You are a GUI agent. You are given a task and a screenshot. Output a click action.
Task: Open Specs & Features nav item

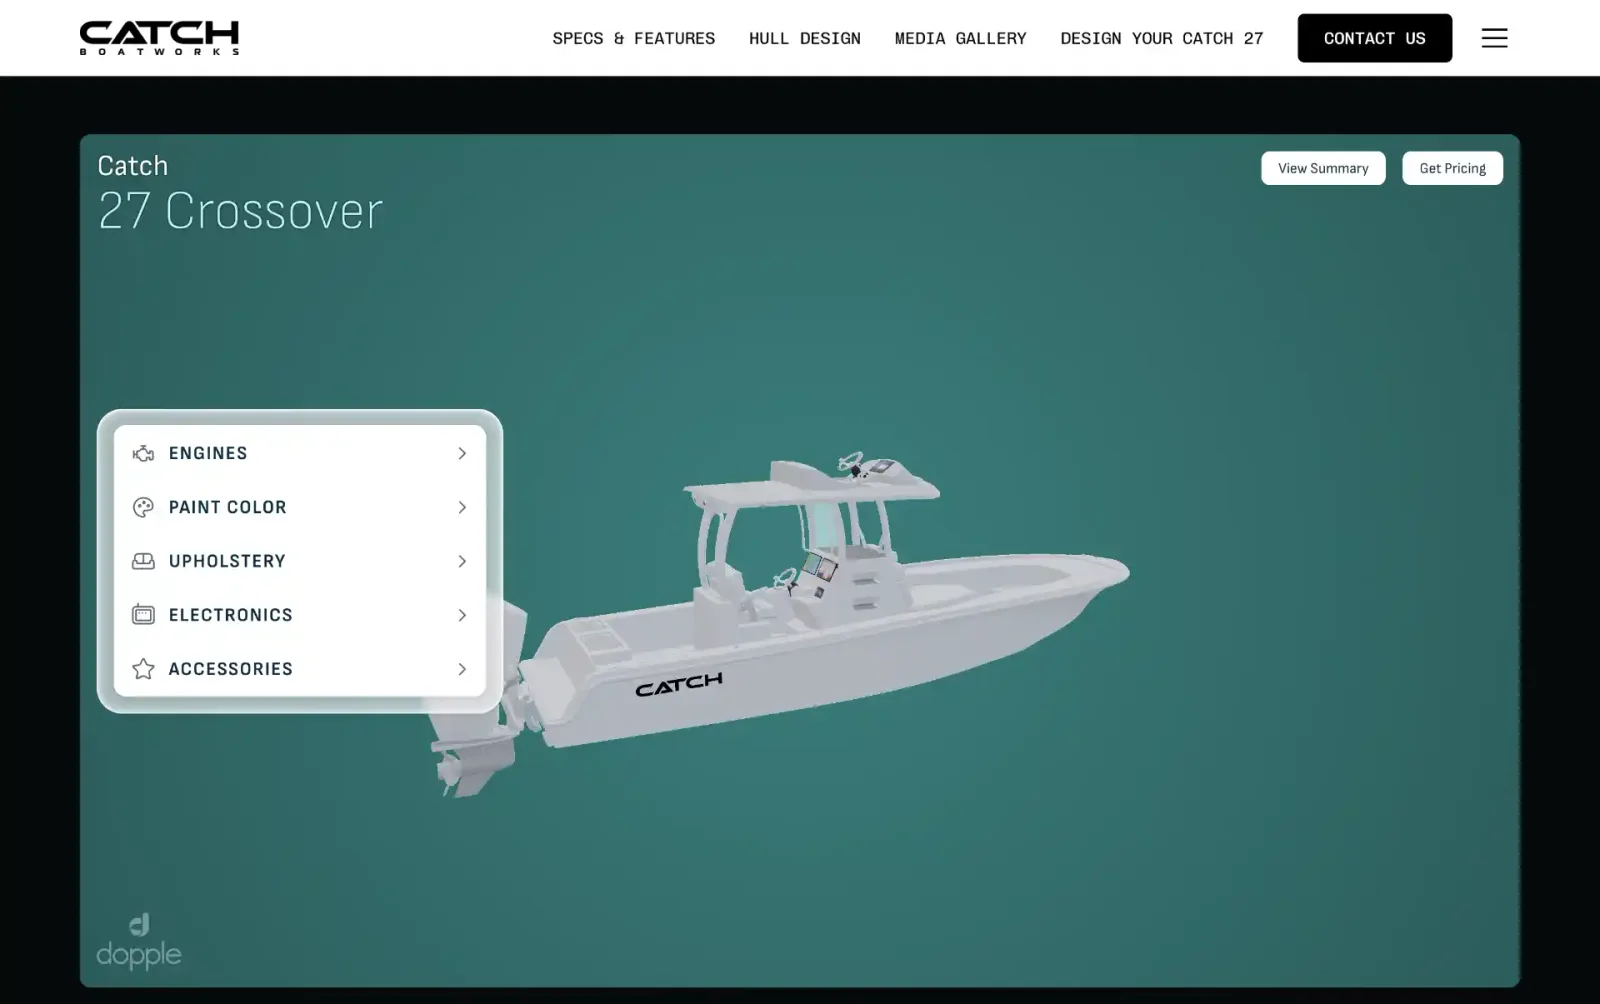[634, 38]
